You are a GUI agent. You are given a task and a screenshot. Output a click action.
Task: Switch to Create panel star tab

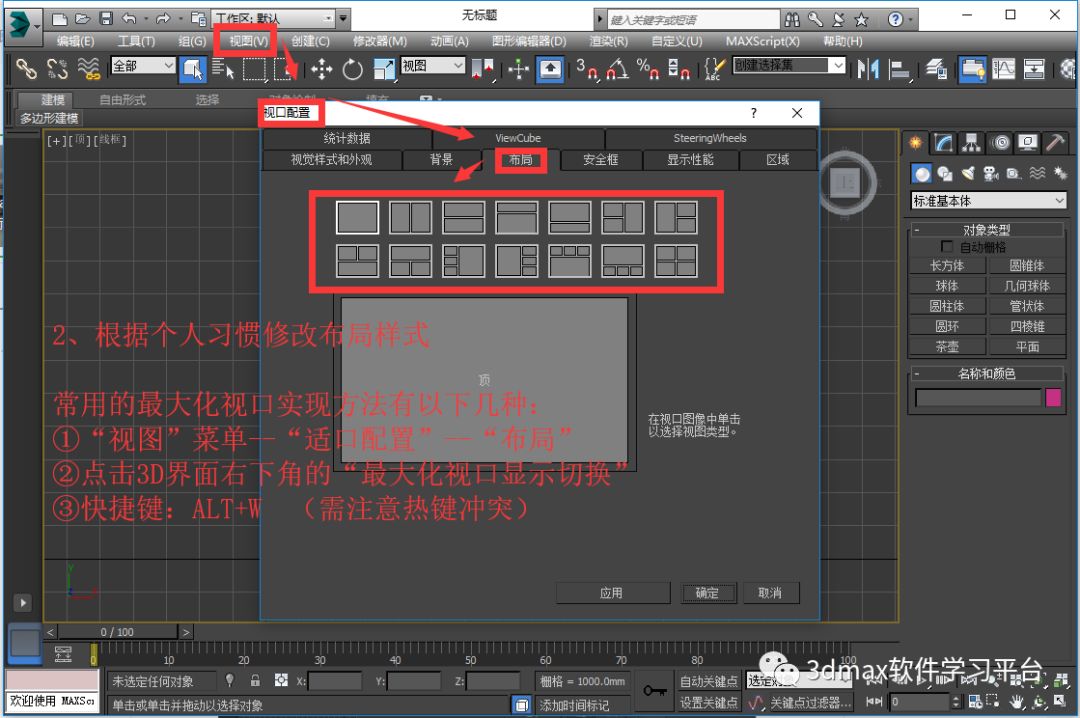915,143
